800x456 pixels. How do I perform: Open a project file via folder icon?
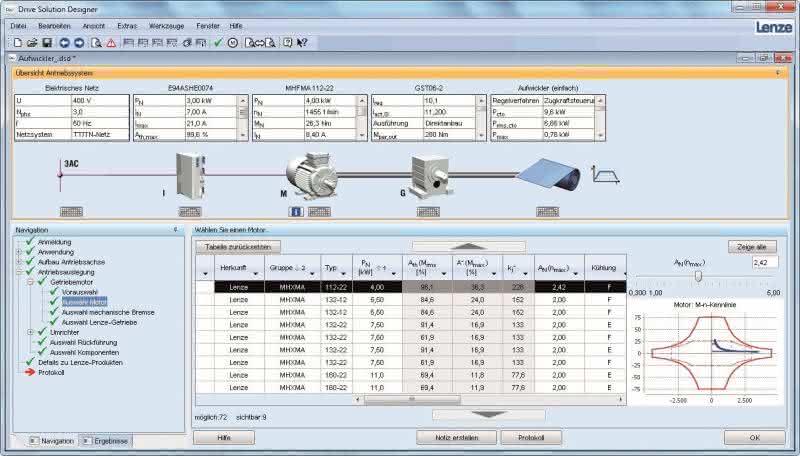point(32,43)
